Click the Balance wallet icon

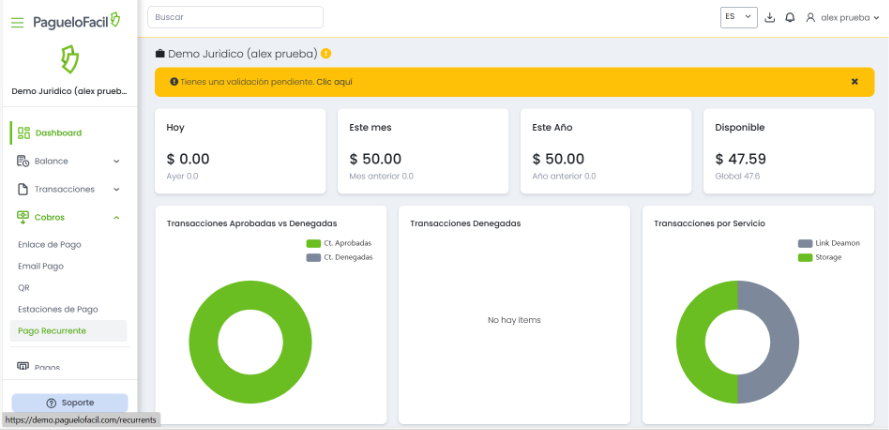pos(24,161)
